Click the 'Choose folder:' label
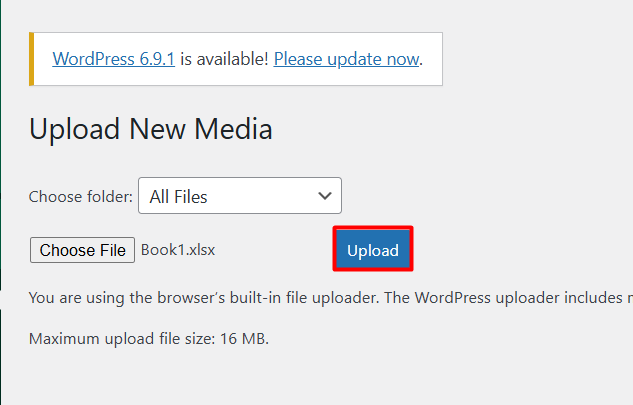This screenshot has height=405, width=633. (x=80, y=197)
